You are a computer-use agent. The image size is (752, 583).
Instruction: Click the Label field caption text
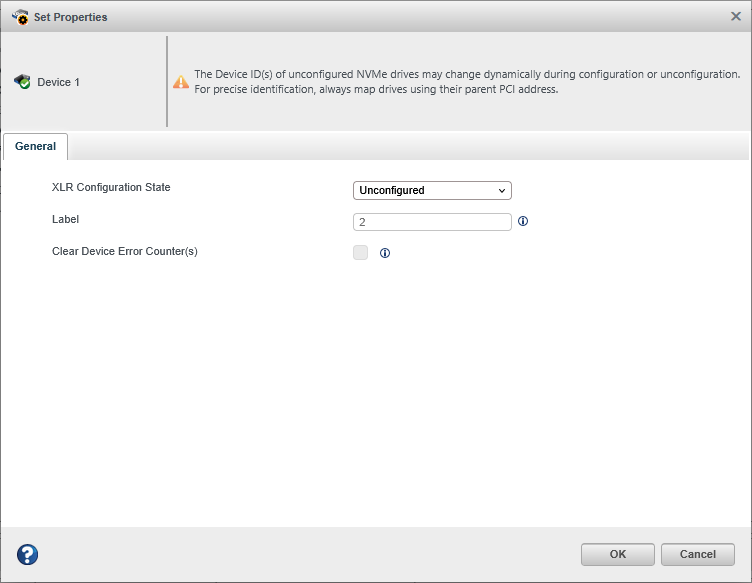click(65, 219)
